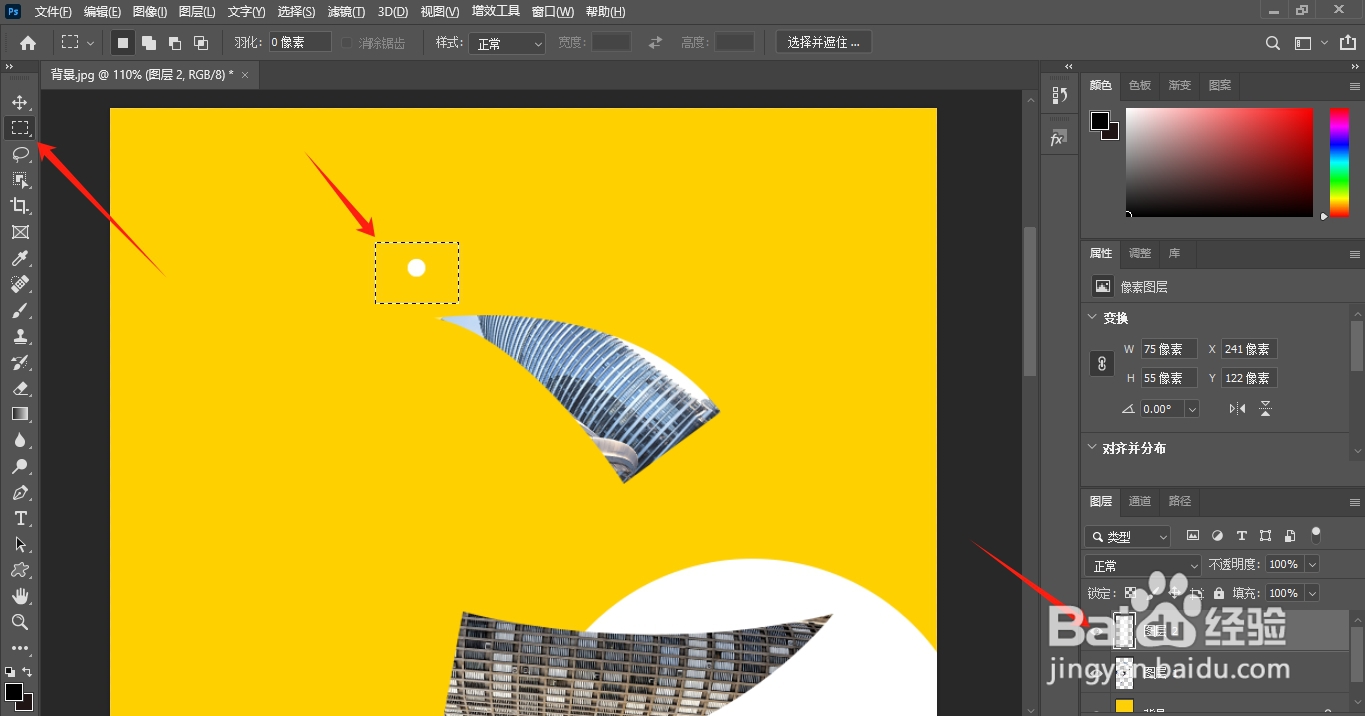This screenshot has height=716, width=1365.
Task: Open rotation angle dropdown
Action: point(1192,409)
